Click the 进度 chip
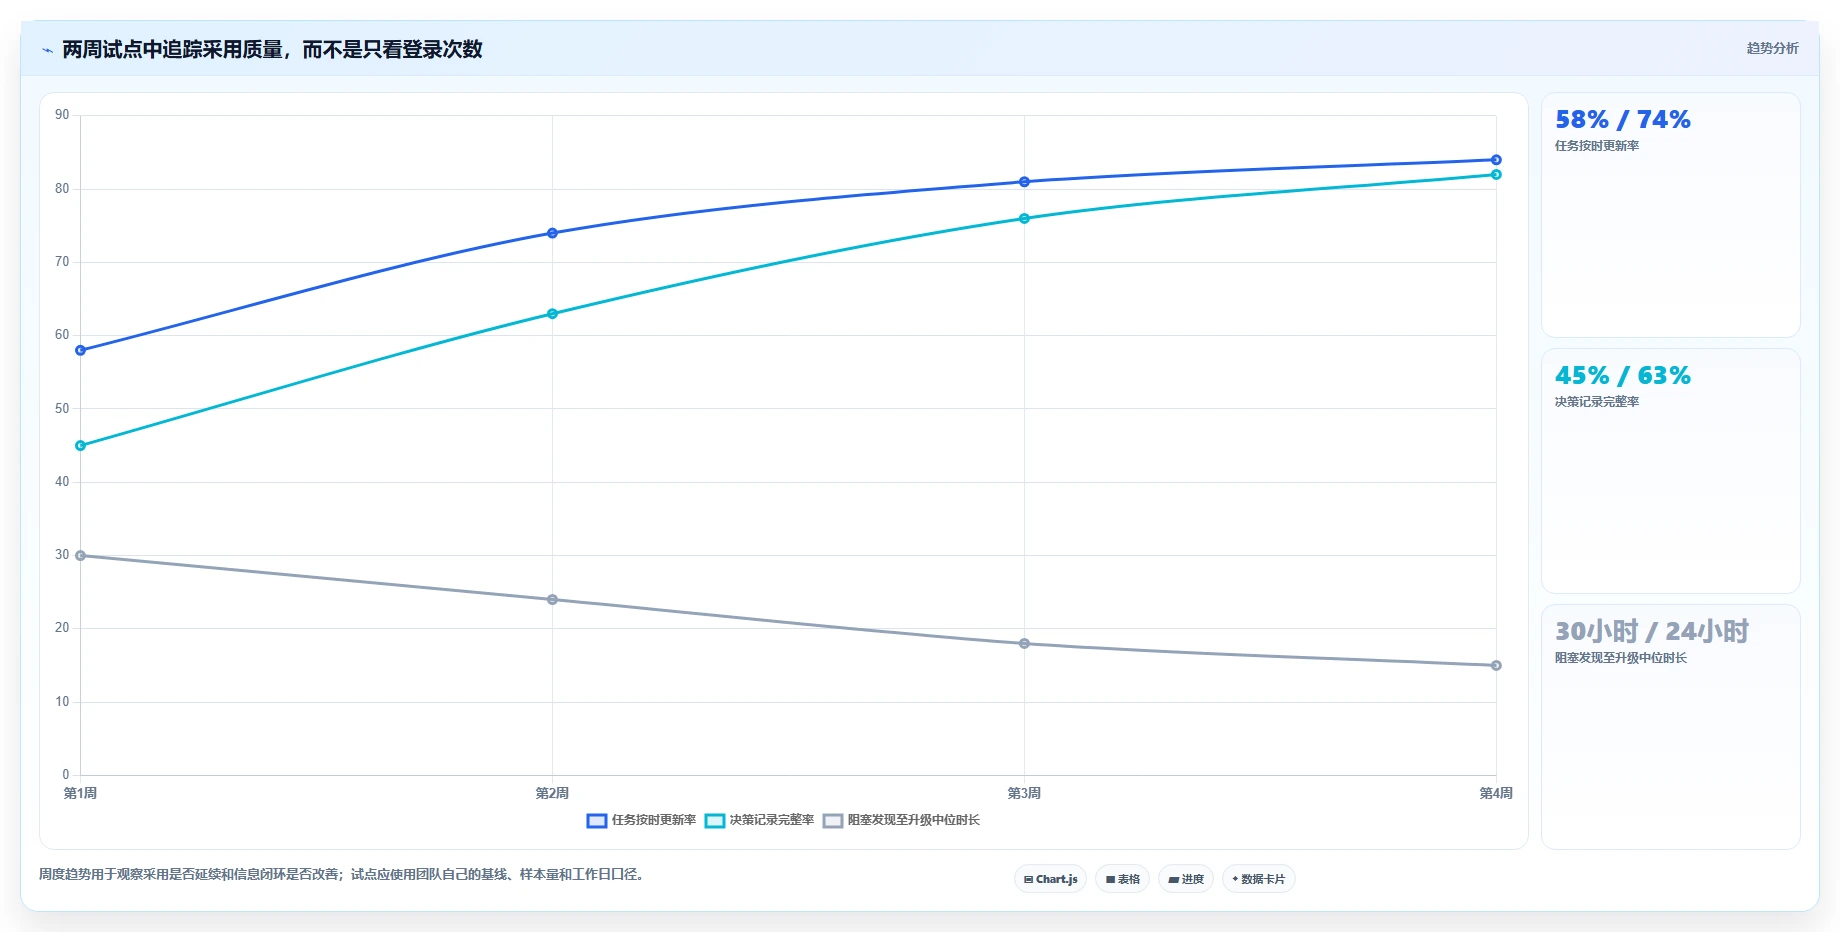 1186,879
